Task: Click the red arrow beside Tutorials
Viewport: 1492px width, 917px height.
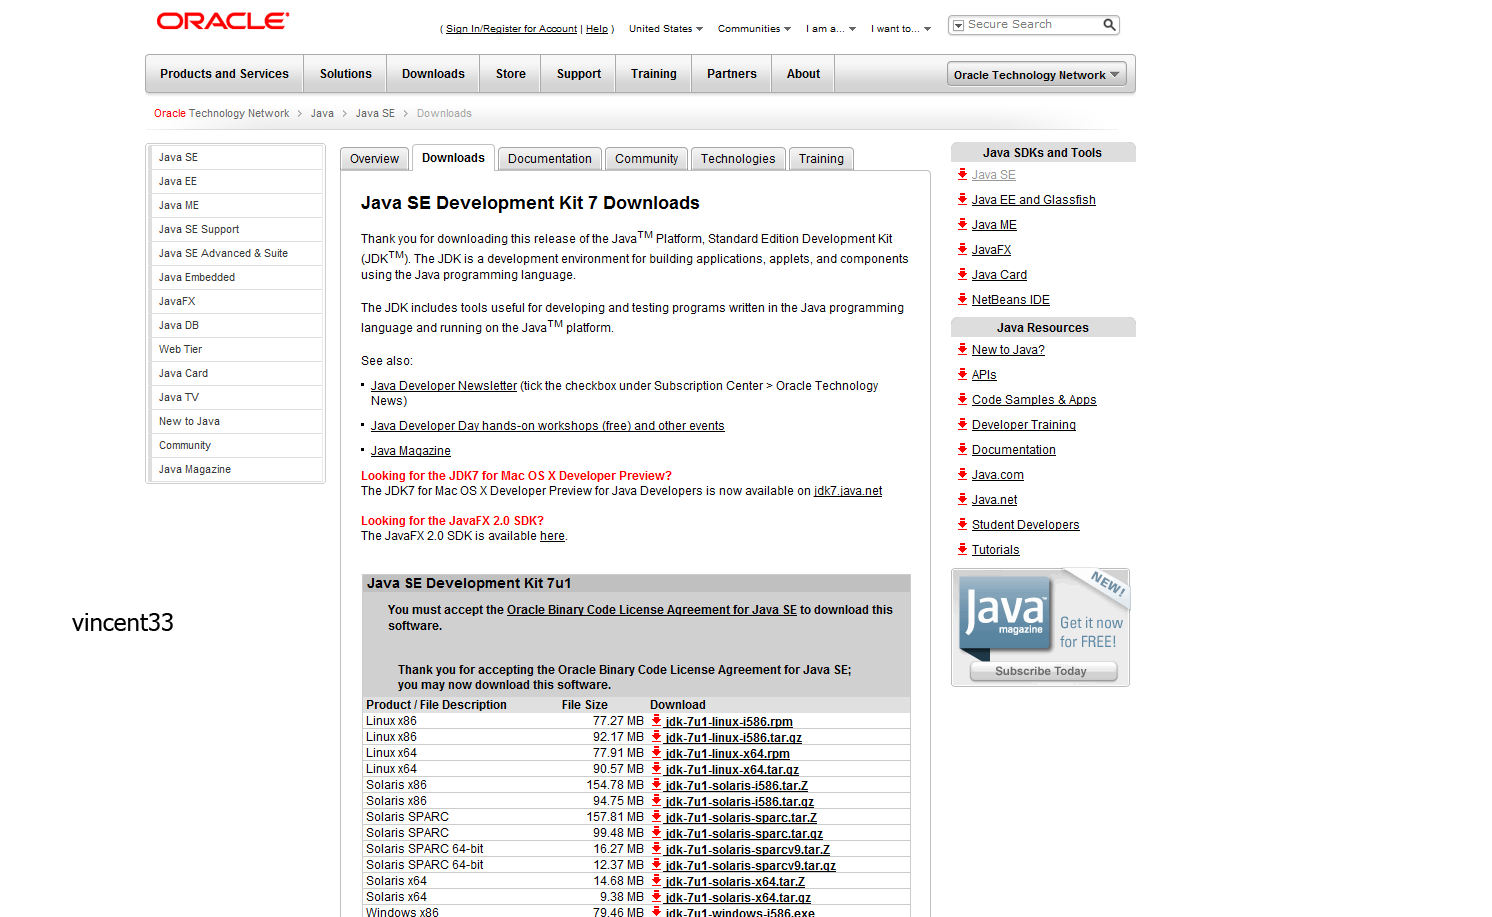Action: (x=962, y=549)
